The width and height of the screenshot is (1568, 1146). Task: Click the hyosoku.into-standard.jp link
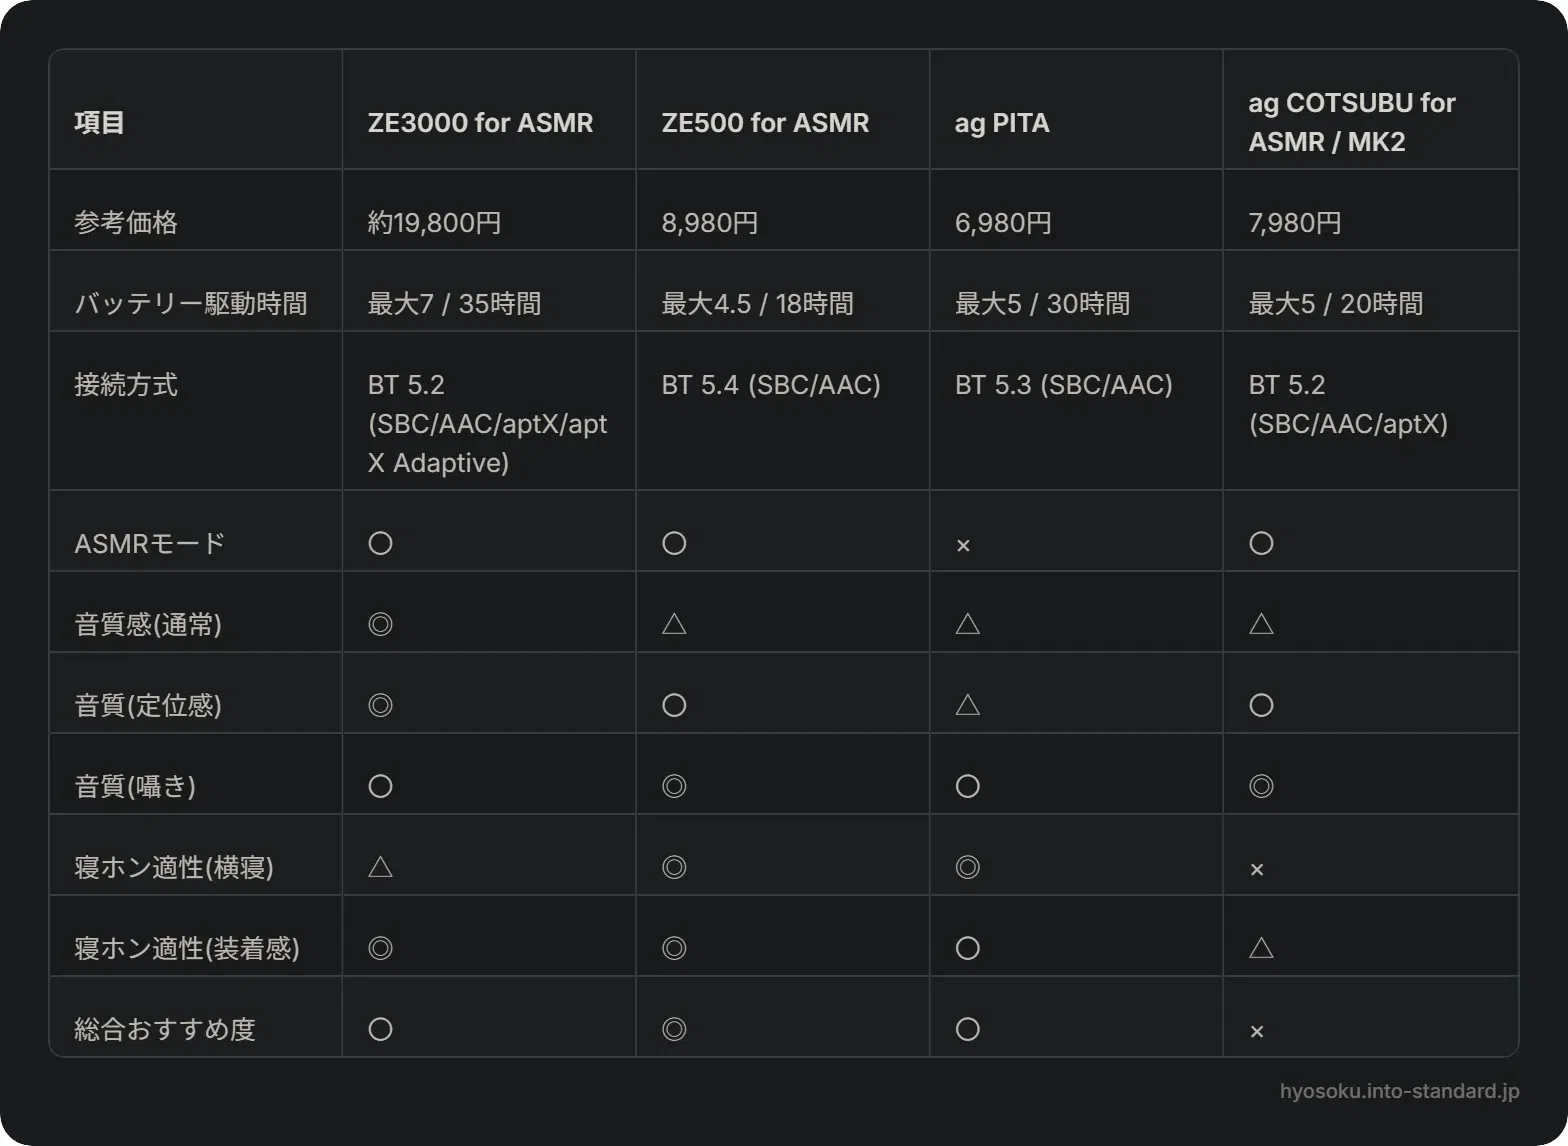click(1399, 1091)
